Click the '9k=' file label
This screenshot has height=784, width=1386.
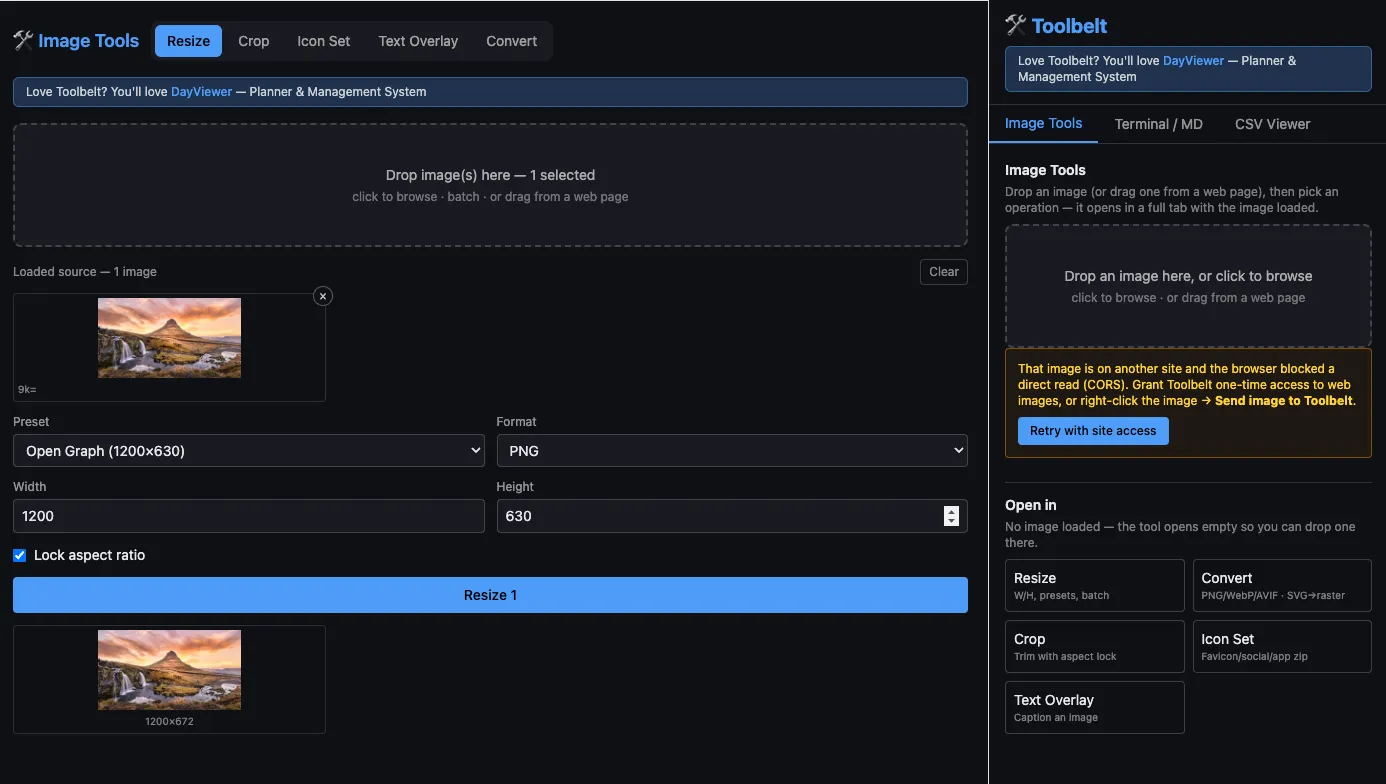27,390
